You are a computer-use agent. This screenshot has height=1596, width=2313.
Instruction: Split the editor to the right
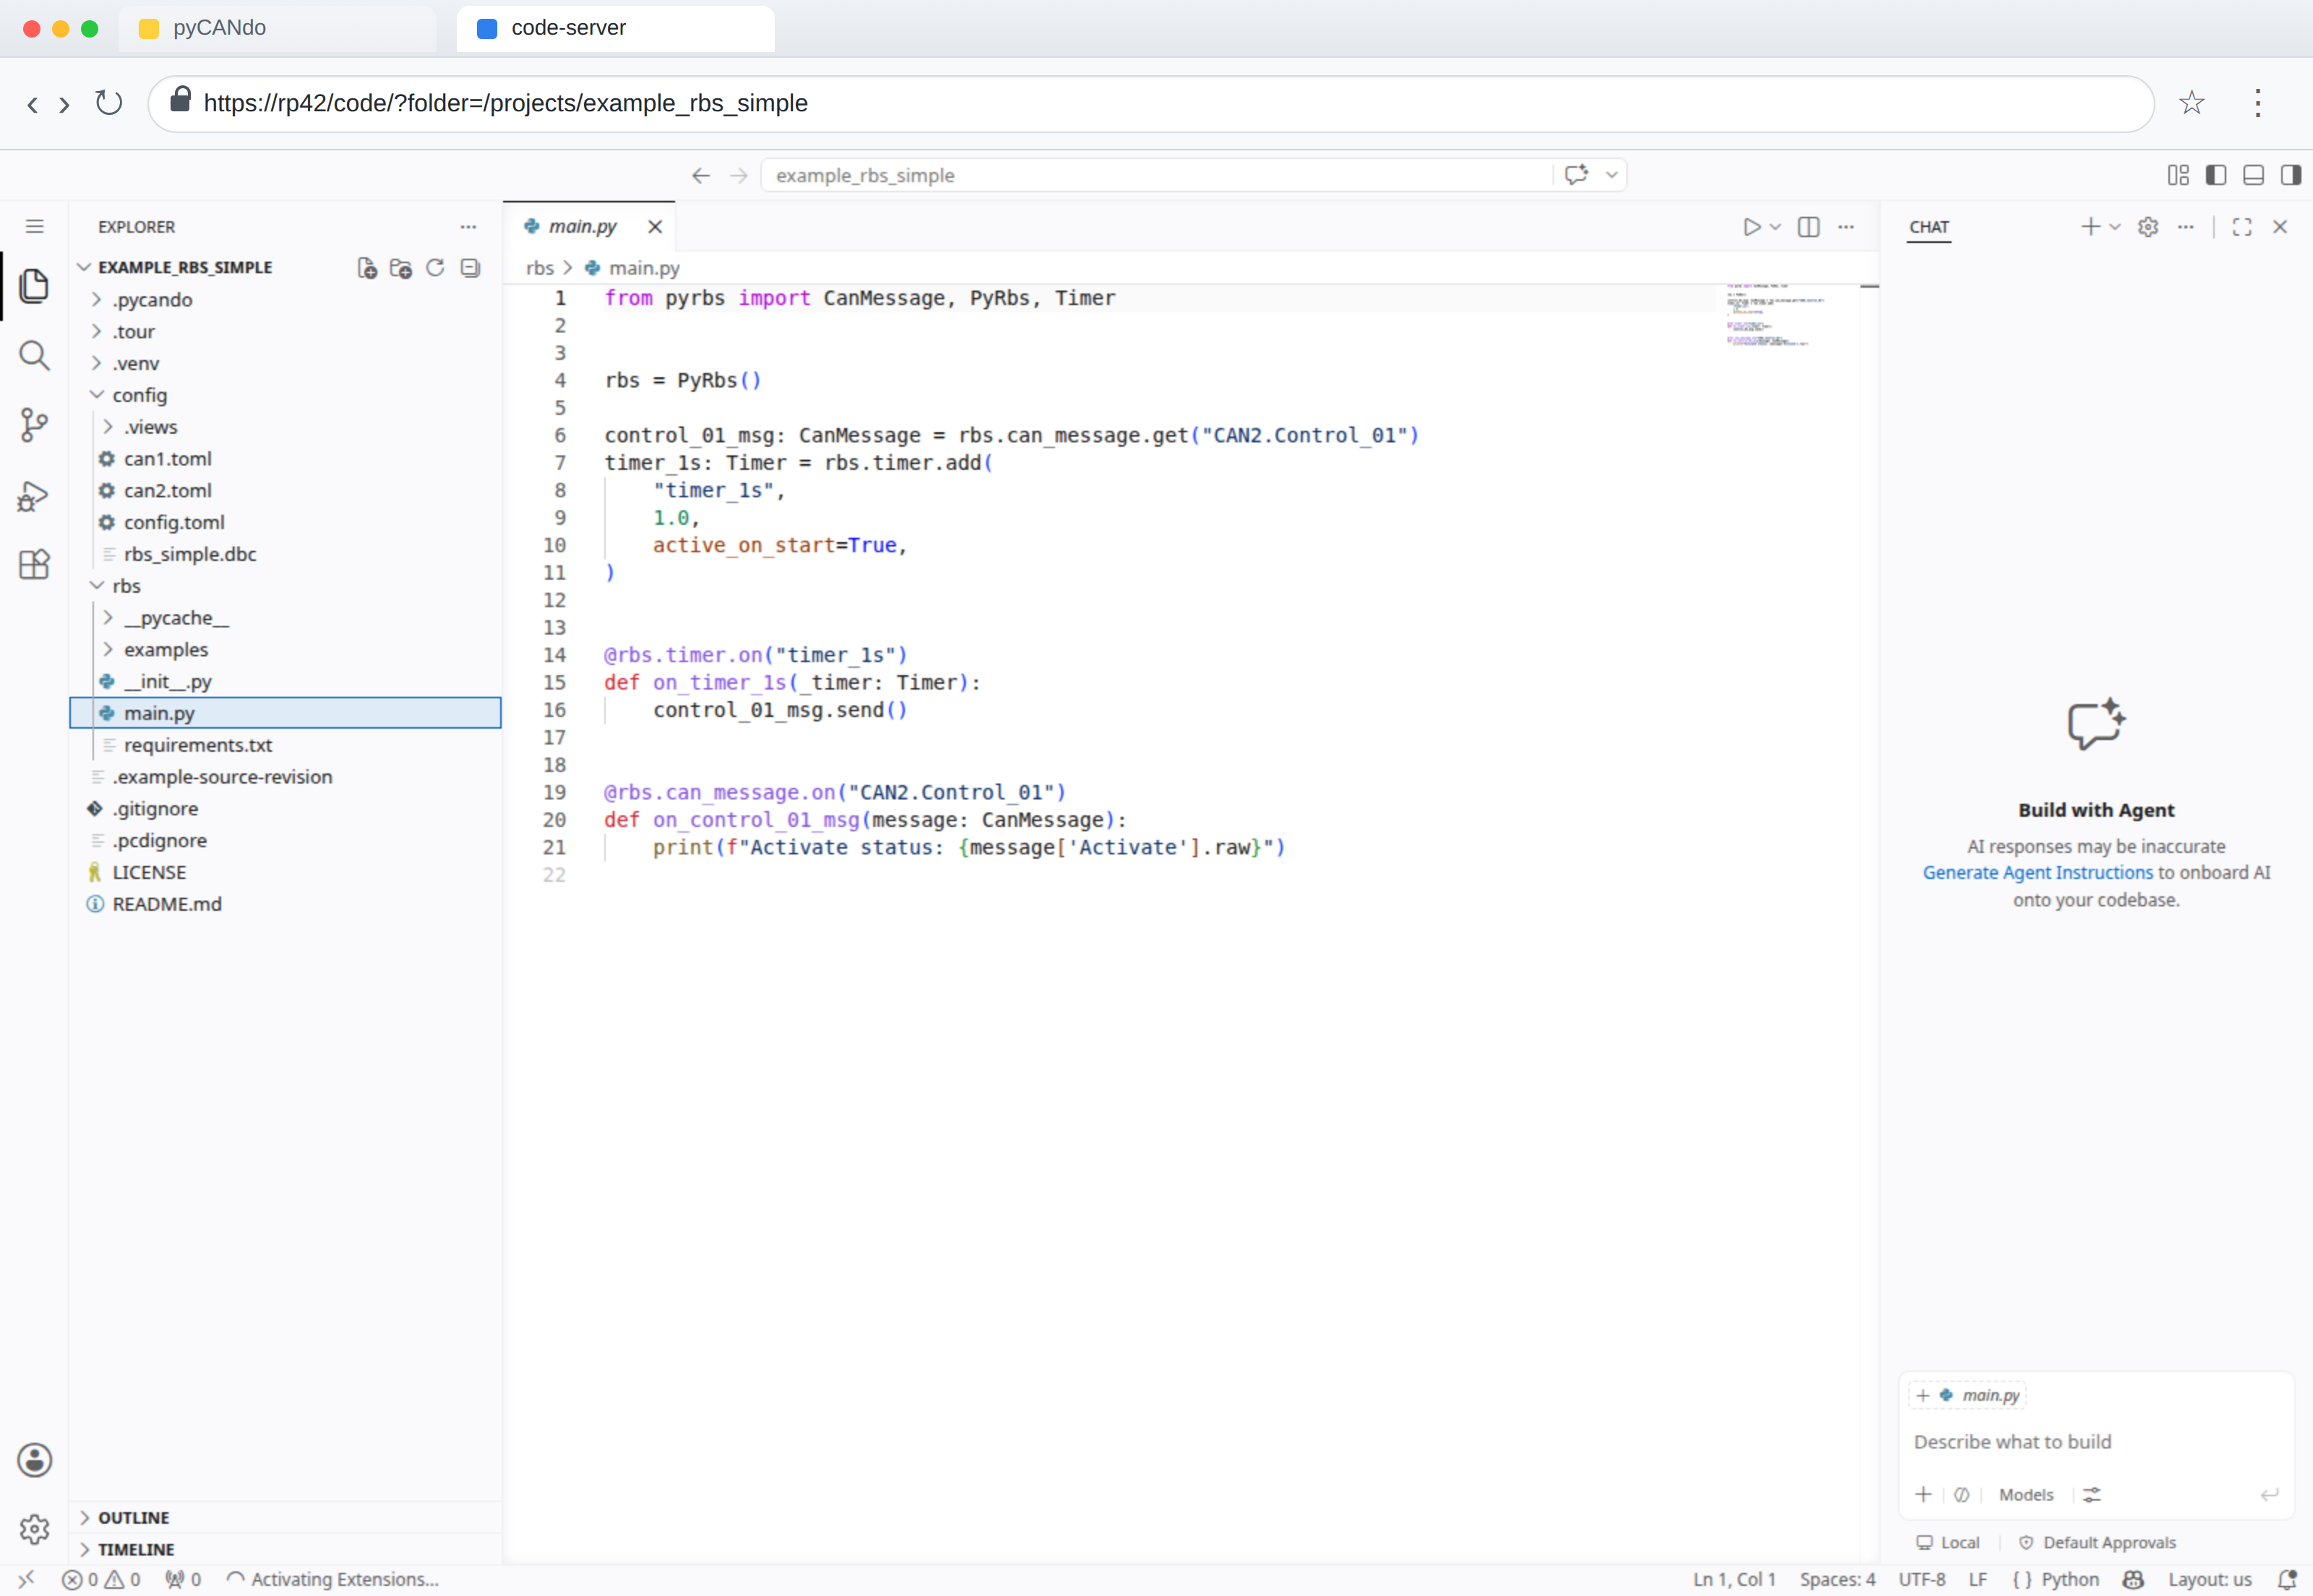[x=1808, y=227]
